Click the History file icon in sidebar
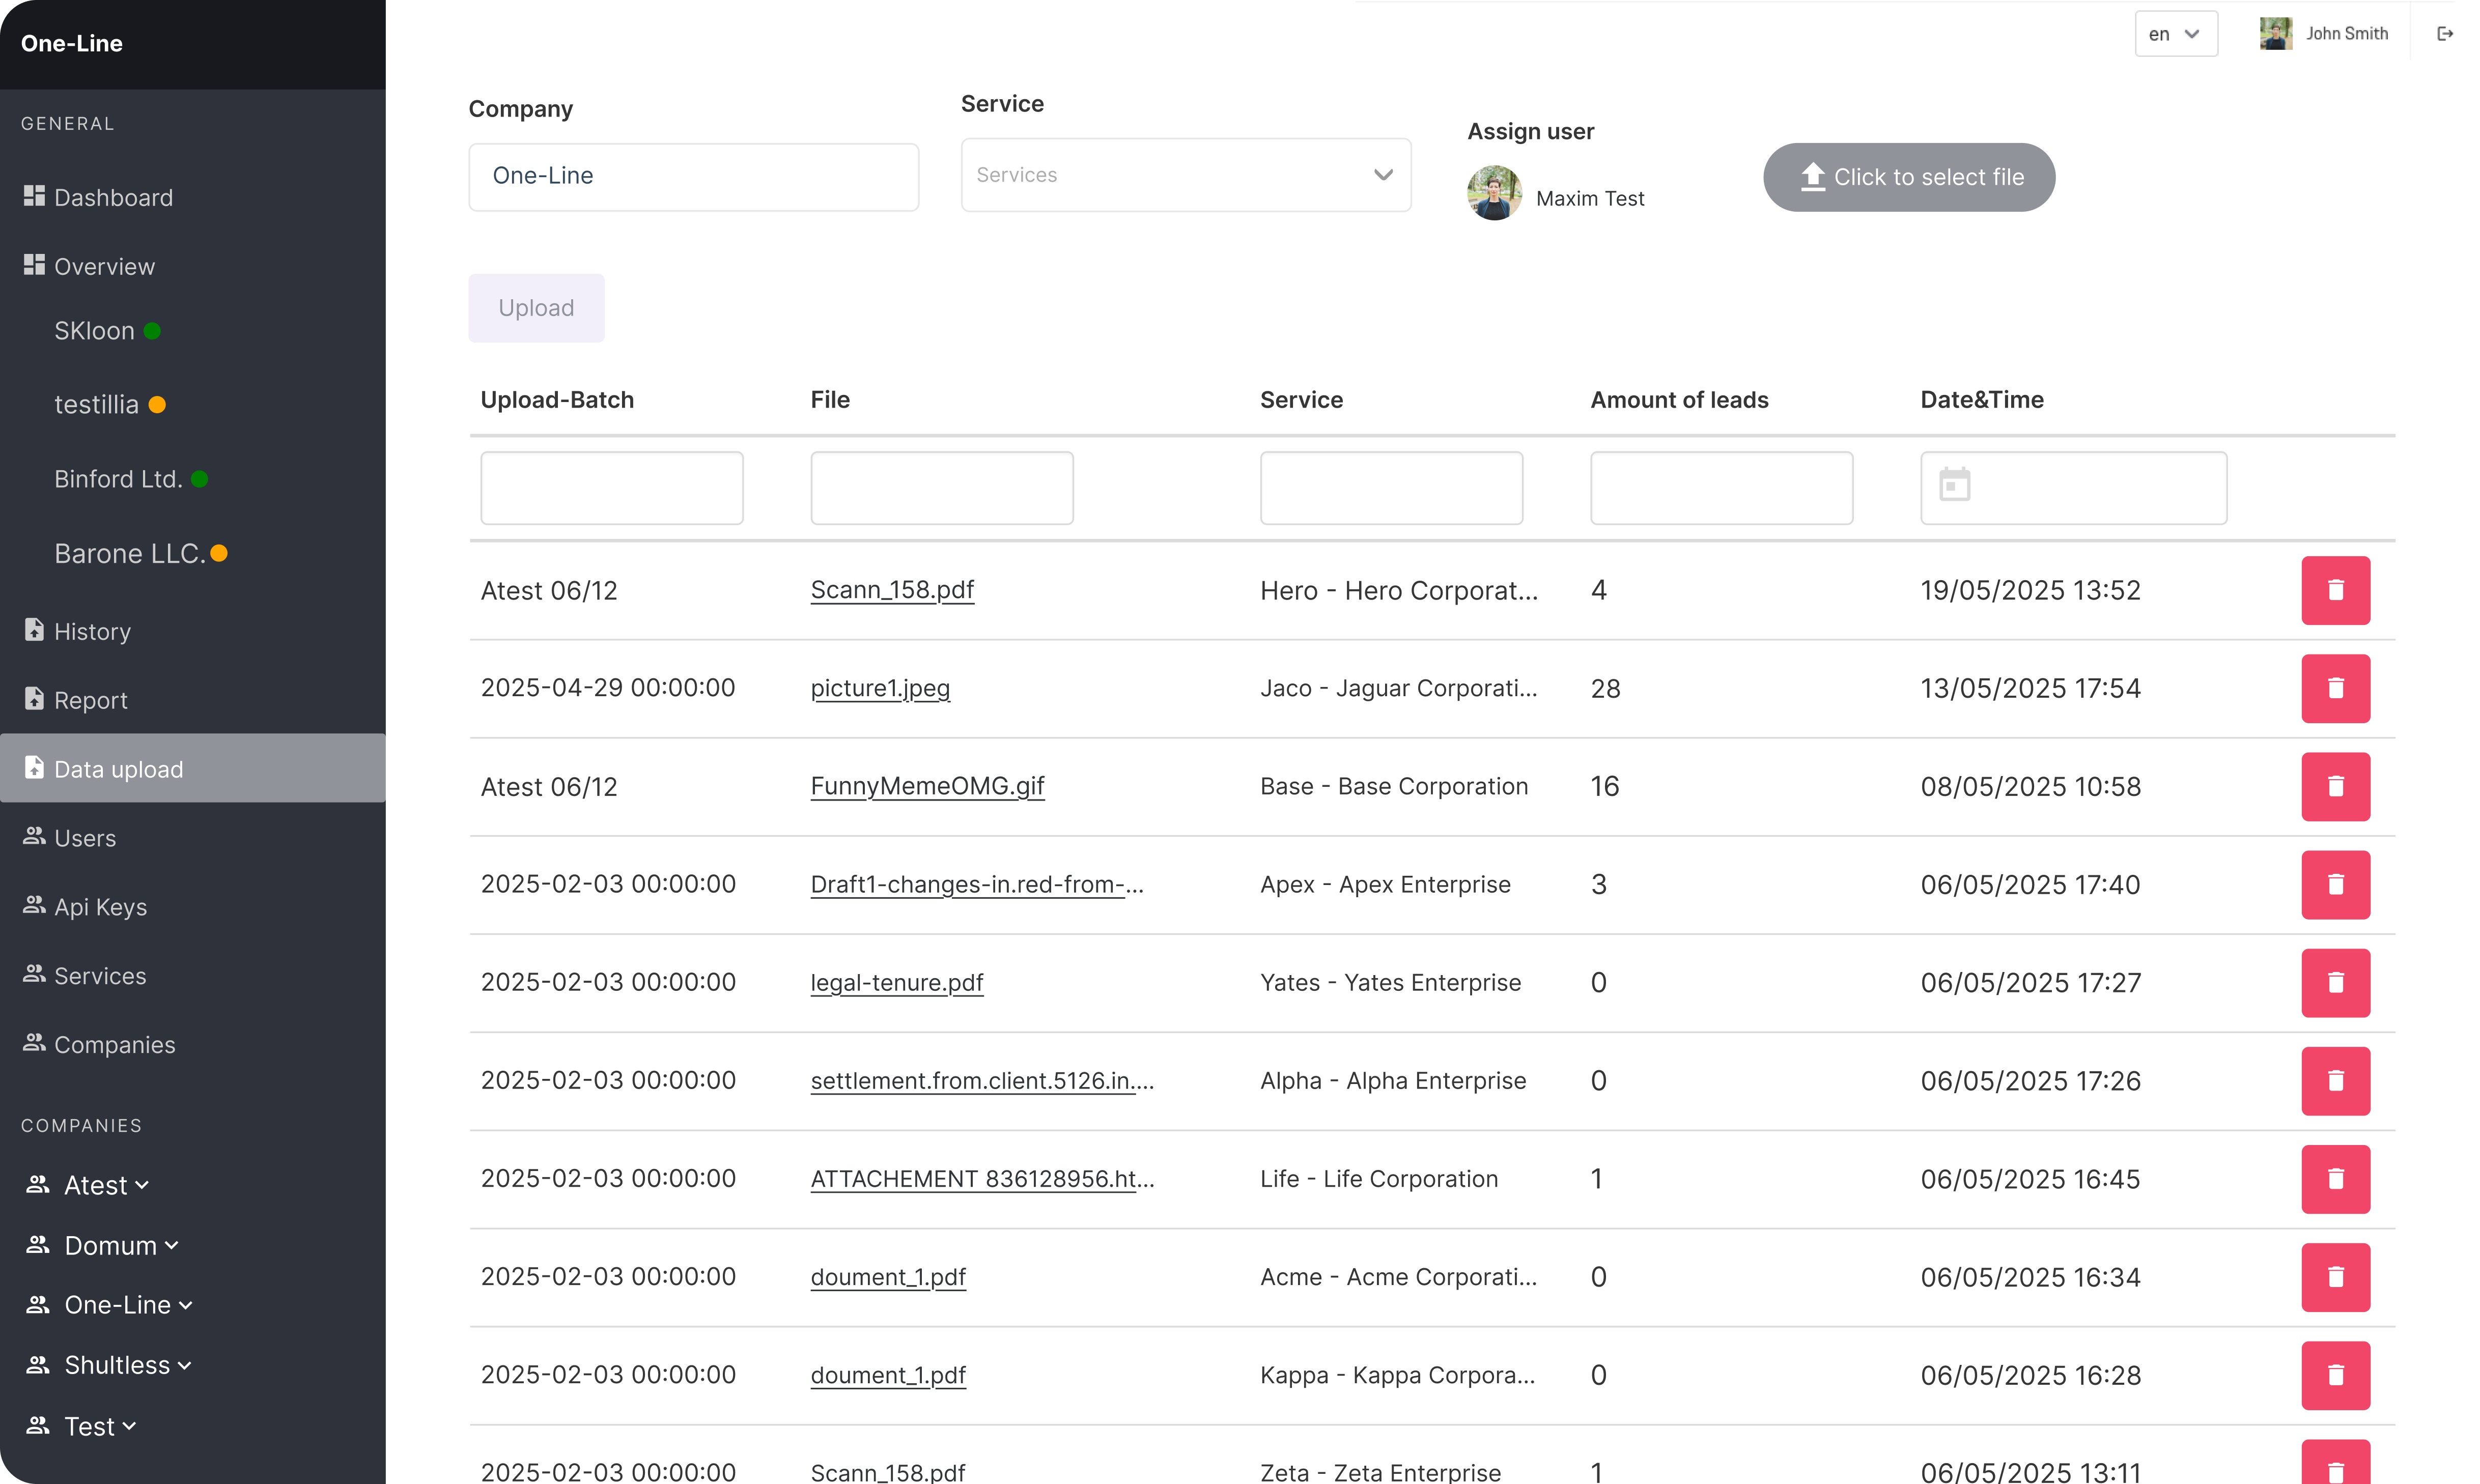This screenshot has width=2480, height=1484. click(34, 630)
